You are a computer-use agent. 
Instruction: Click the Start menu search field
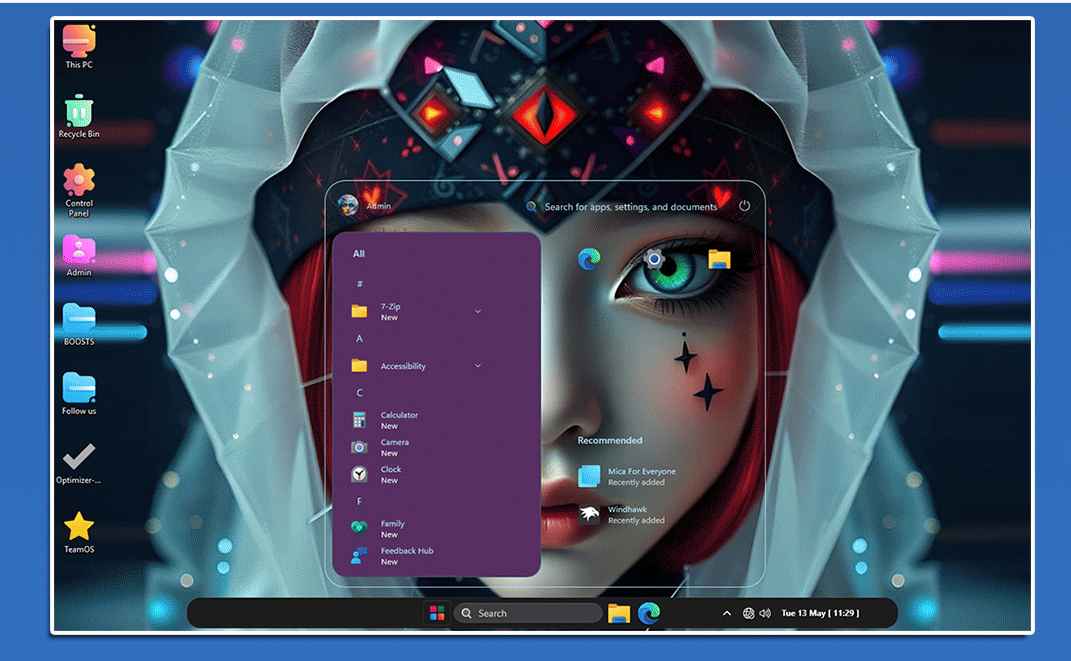[630, 207]
